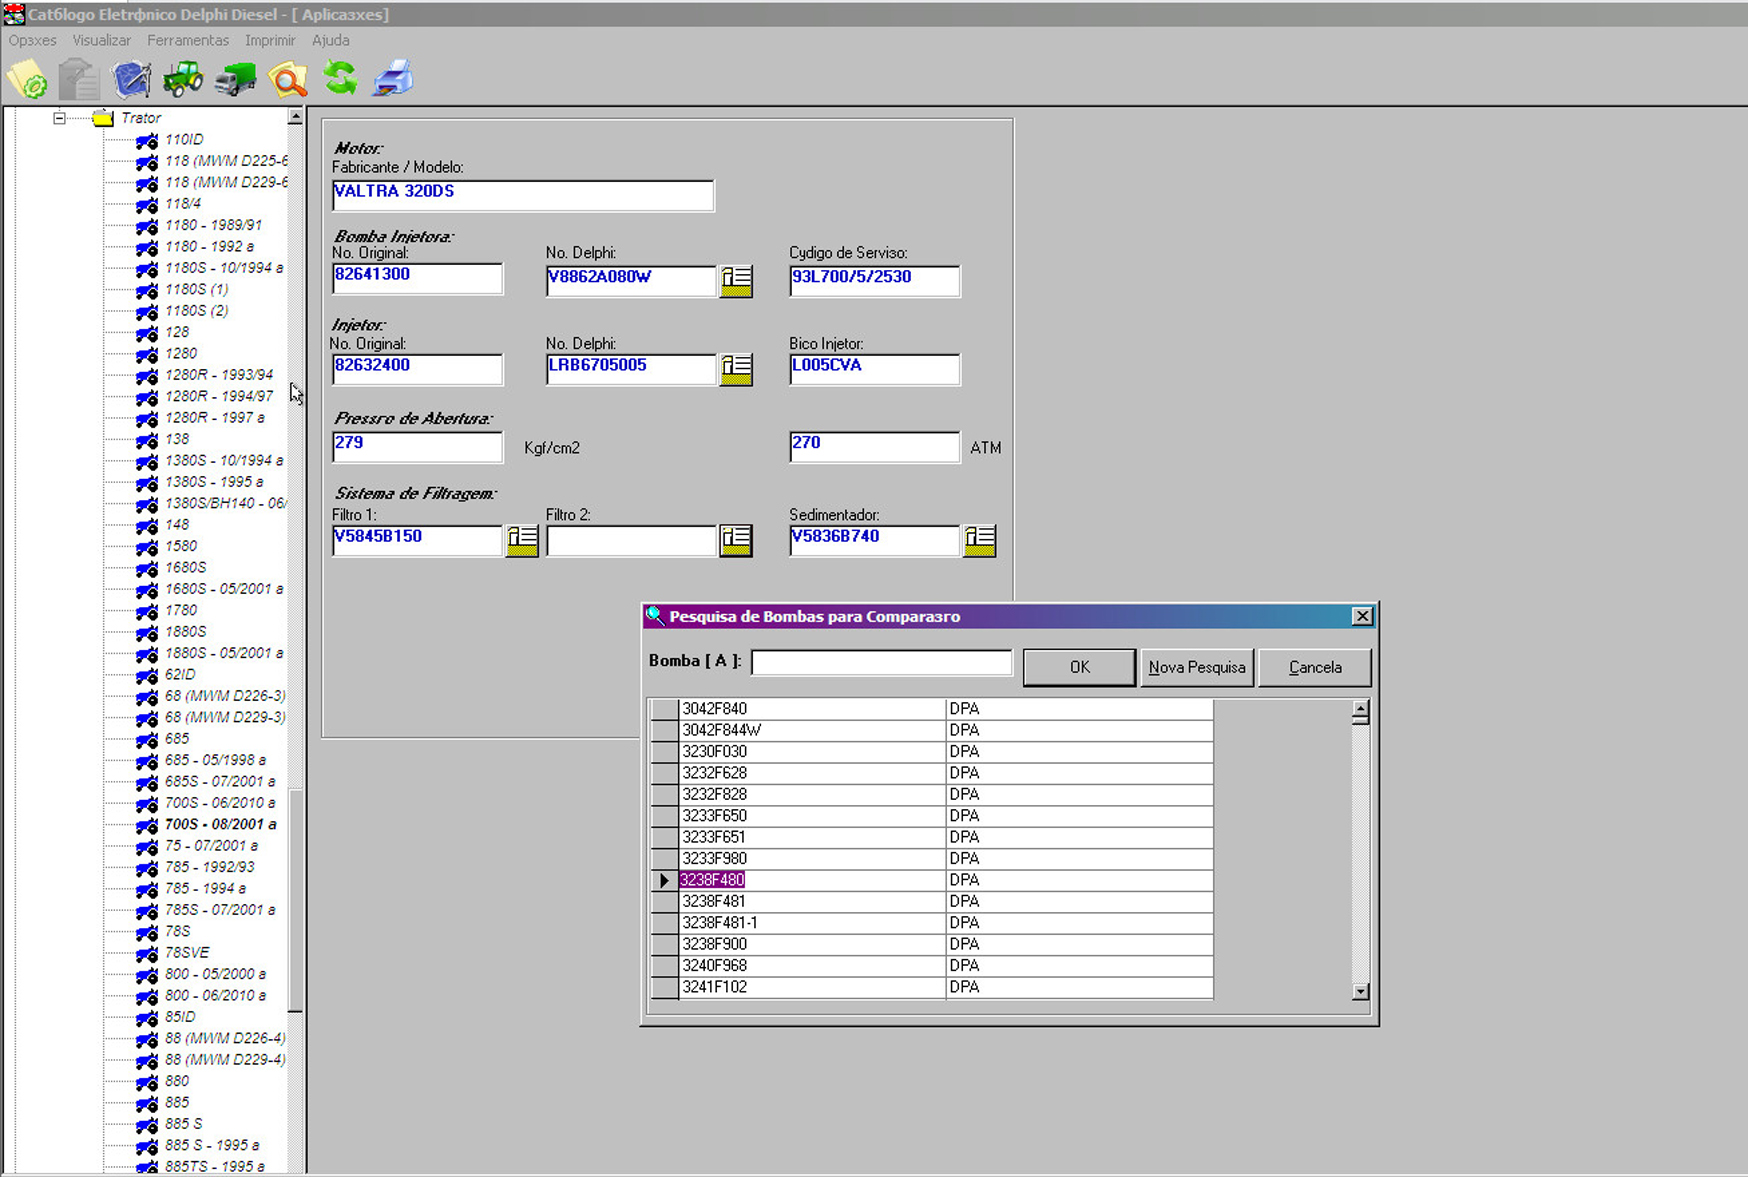Click the green refresh arrows icon
The height and width of the screenshot is (1177, 1748).
tap(340, 79)
